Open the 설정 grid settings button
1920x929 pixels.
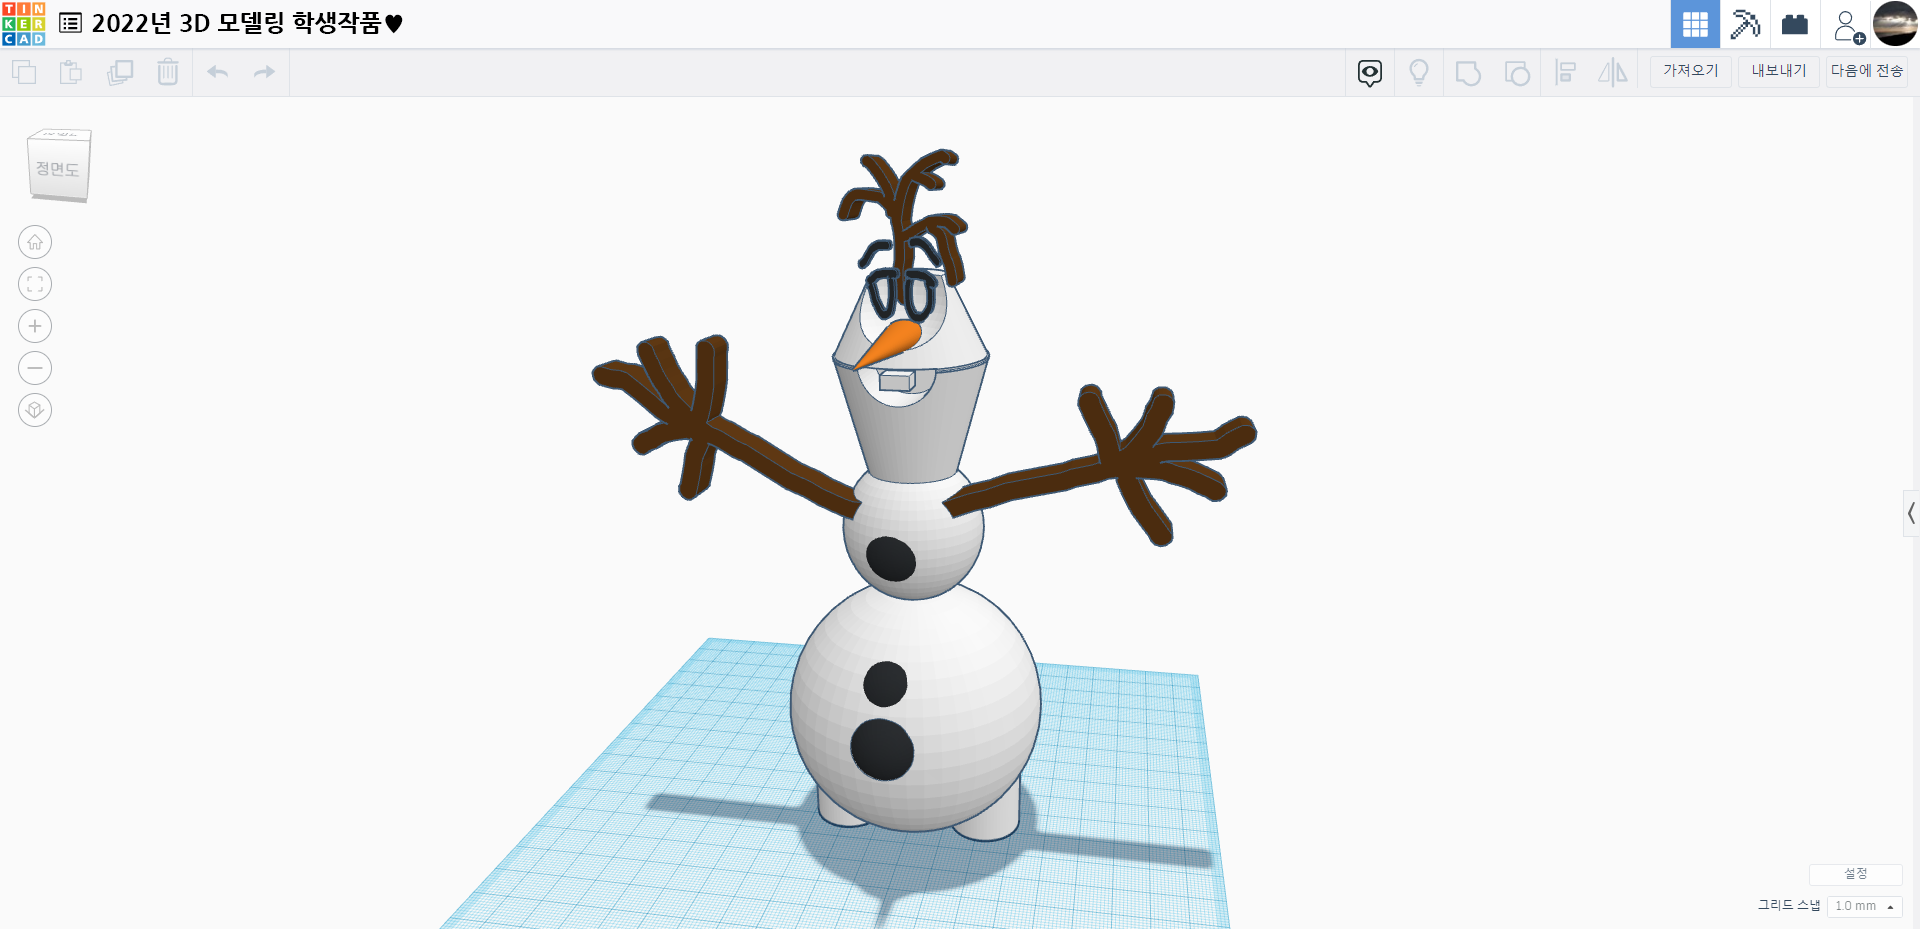pos(1856,874)
